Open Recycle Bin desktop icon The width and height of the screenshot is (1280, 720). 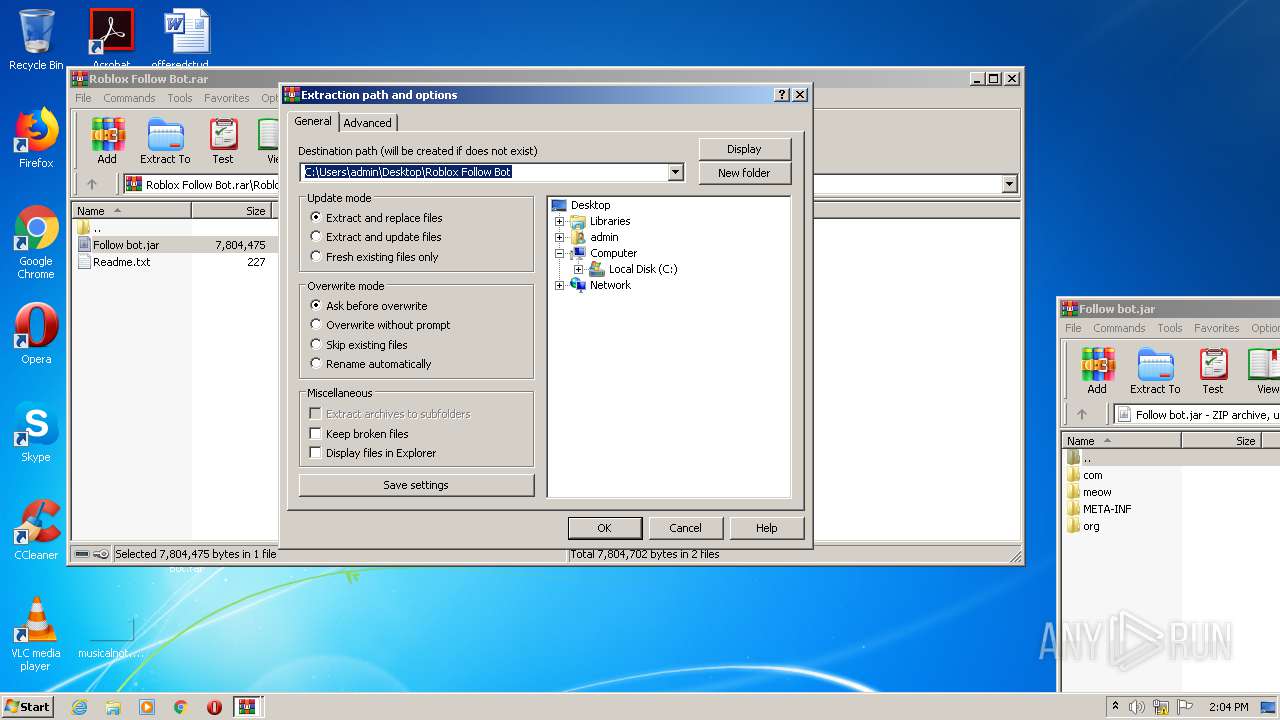pyautogui.click(x=36, y=40)
